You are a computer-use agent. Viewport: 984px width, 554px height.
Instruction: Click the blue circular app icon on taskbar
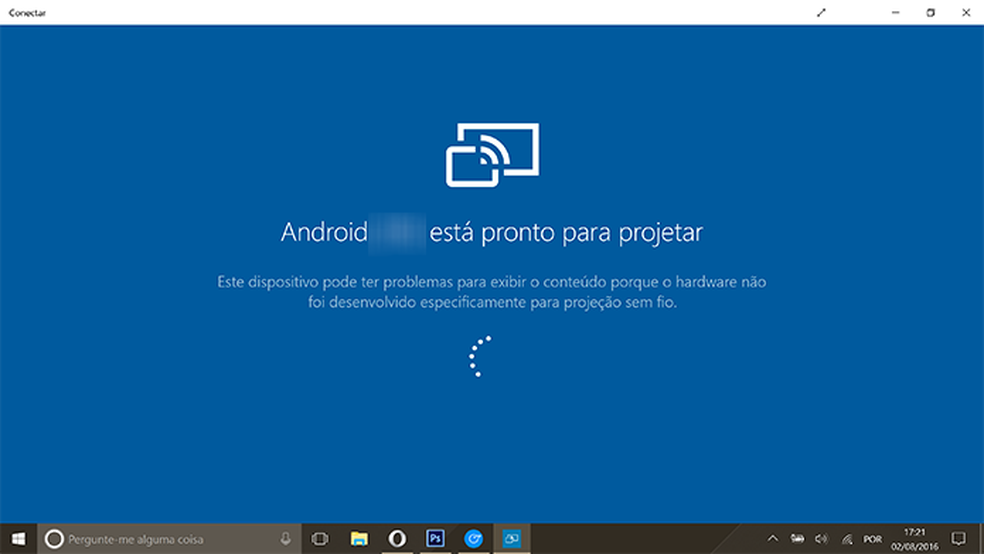point(473,539)
